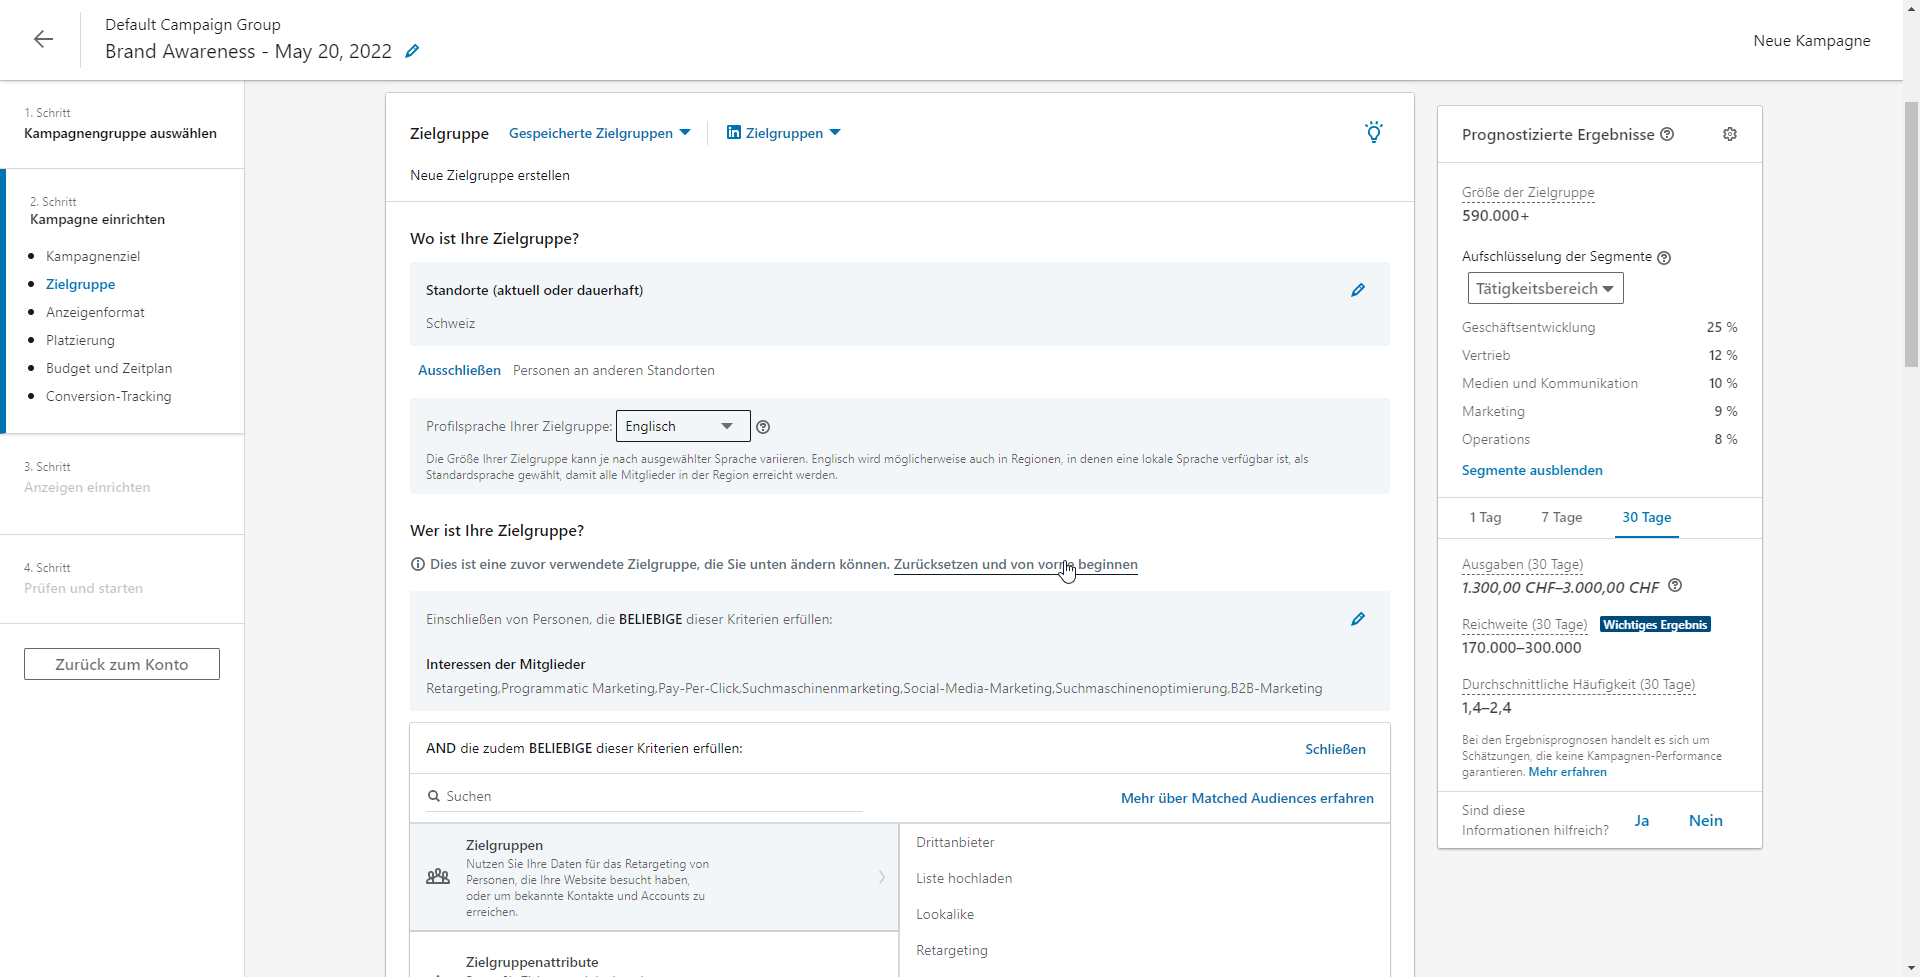The image size is (1920, 977).
Task: Click the Suchen search field
Action: click(x=645, y=796)
